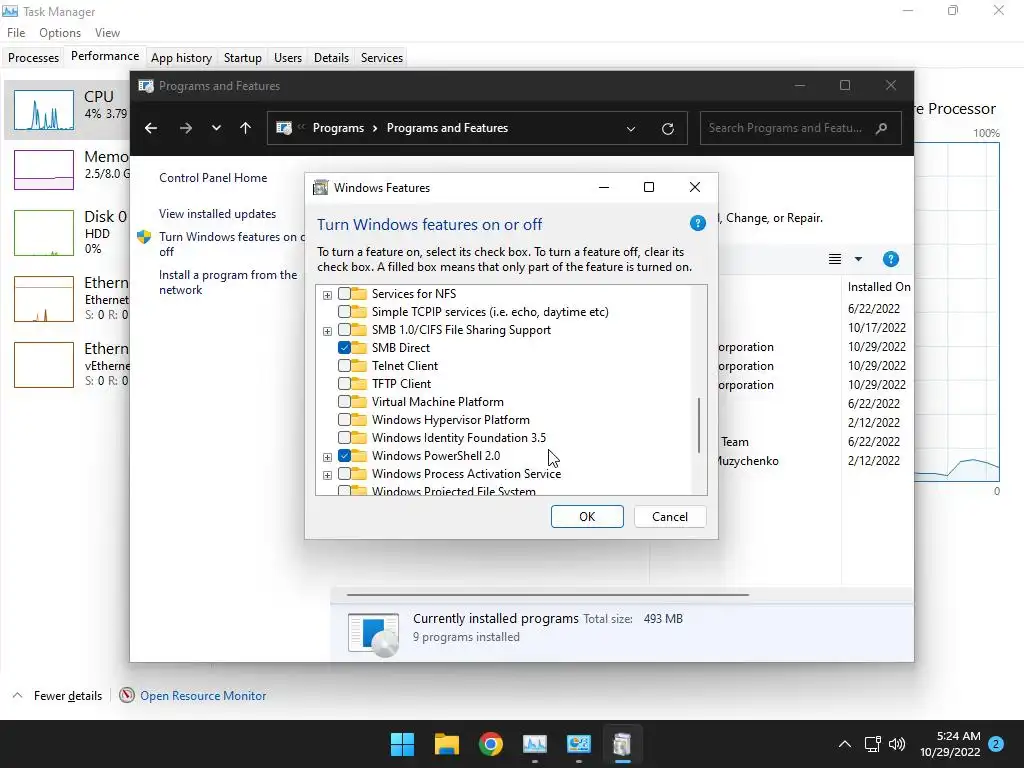Switch to the Startup tab
This screenshot has width=1024, height=768.
coord(242,57)
